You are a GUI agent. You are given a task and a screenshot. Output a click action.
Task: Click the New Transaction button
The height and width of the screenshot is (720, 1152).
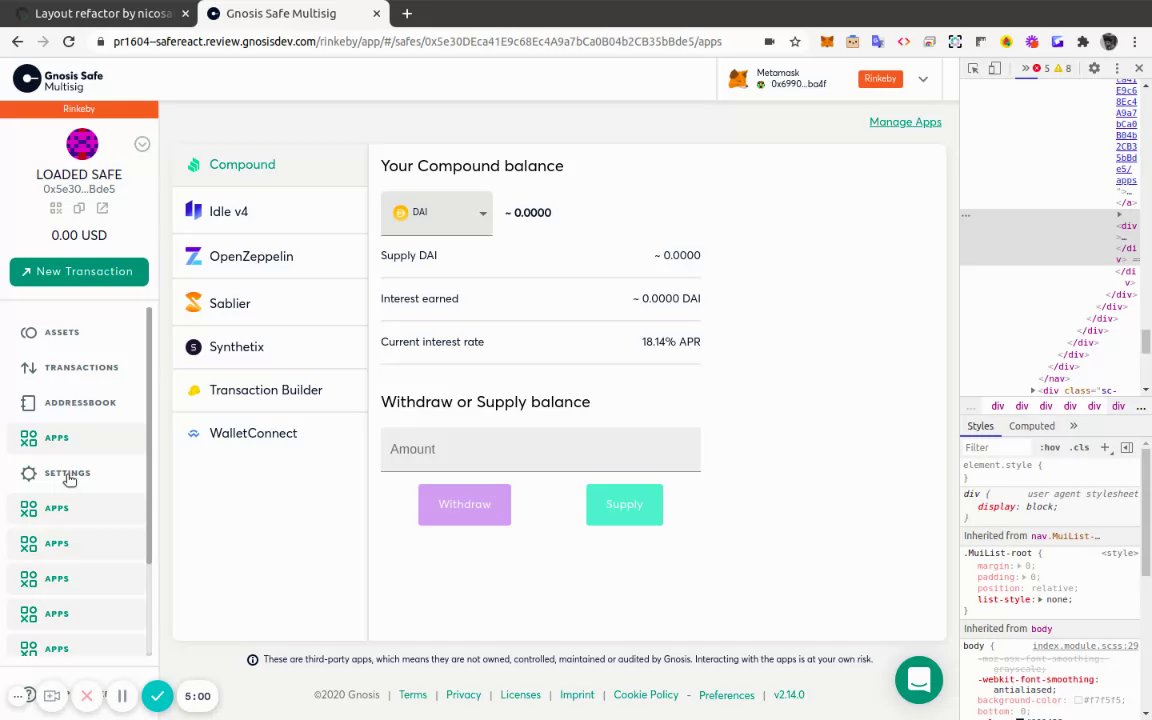pos(79,272)
